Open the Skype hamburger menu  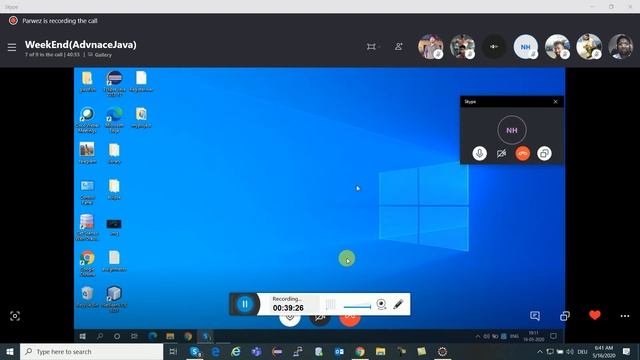coord(12,47)
